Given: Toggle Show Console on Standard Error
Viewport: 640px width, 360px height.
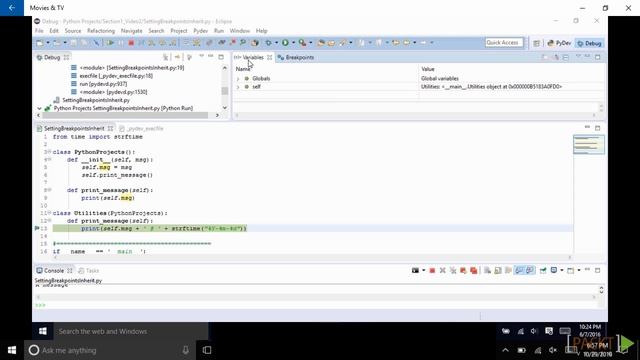Looking at the screenshot, I should [x=530, y=270].
